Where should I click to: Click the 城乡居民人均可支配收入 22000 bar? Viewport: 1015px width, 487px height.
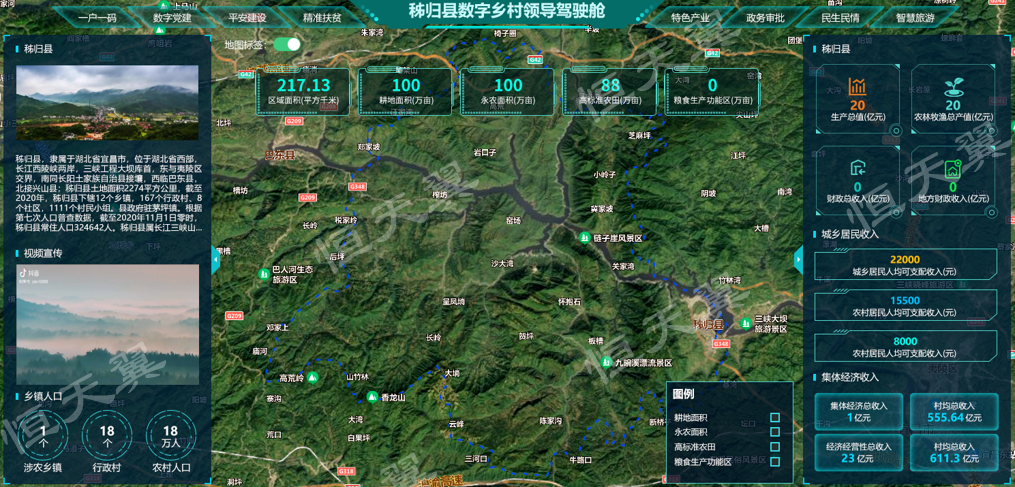pyautogui.click(x=905, y=264)
